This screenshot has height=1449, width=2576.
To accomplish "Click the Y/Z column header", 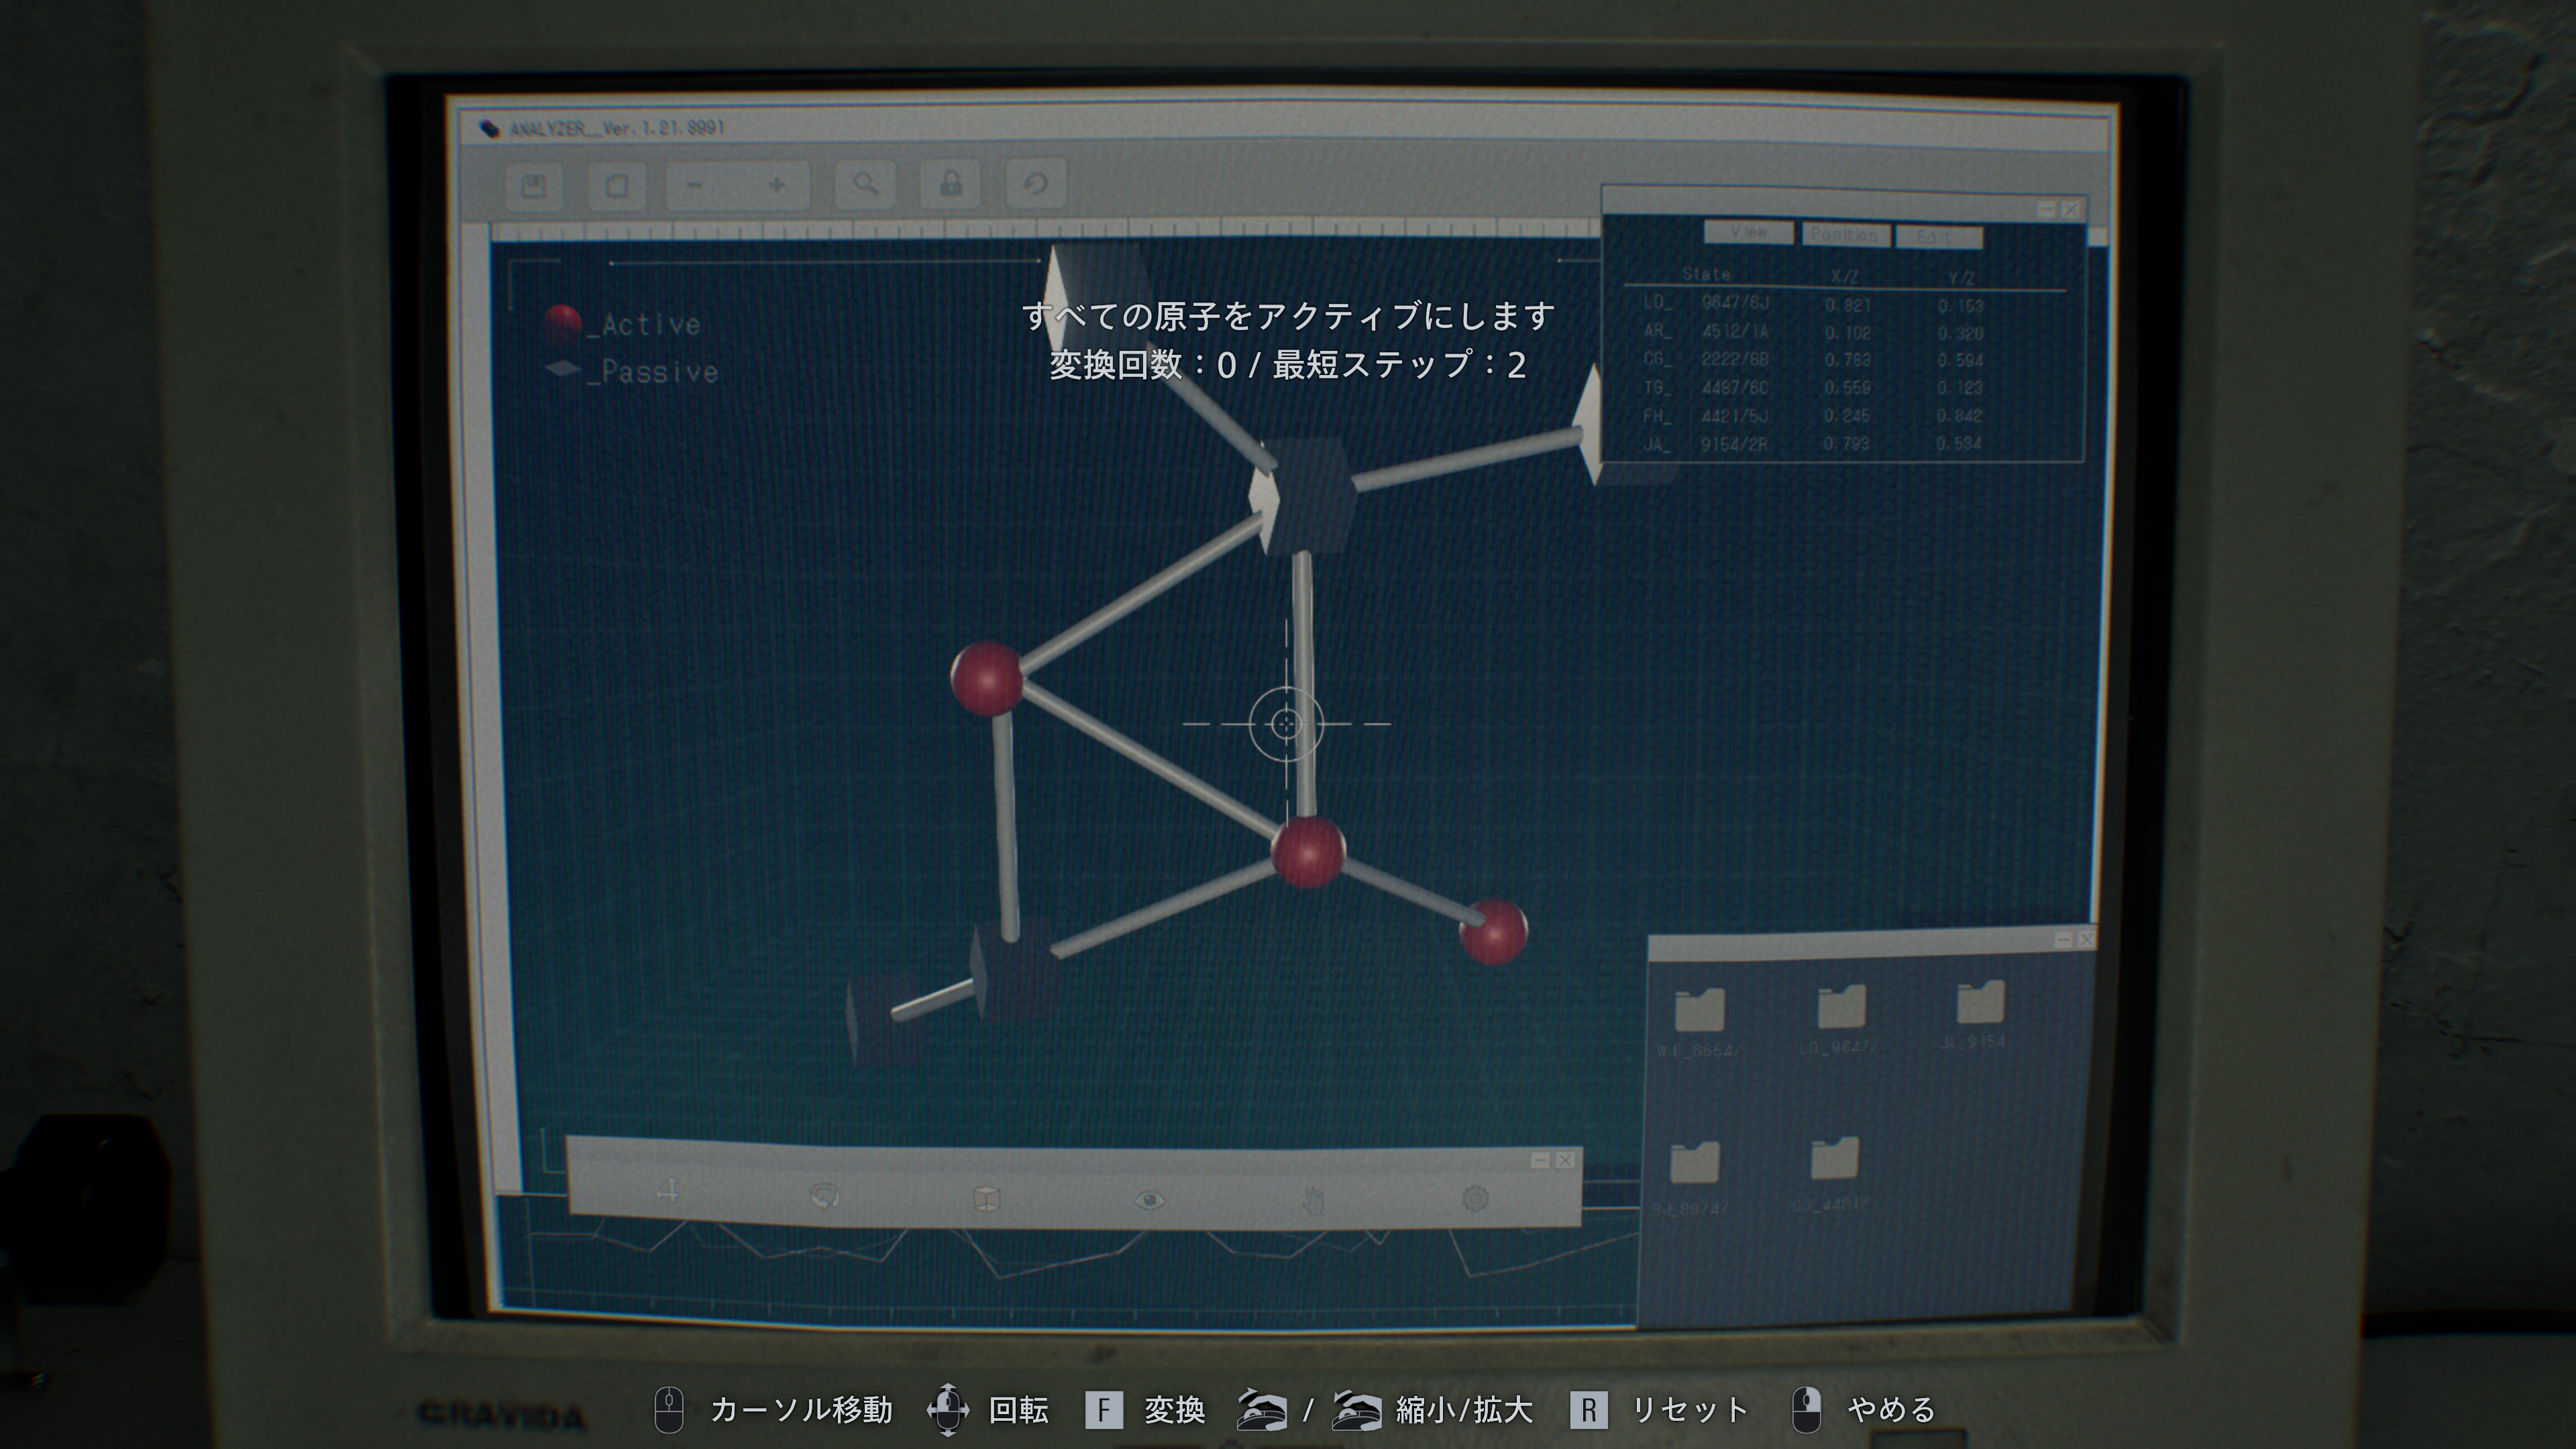I will (1961, 278).
